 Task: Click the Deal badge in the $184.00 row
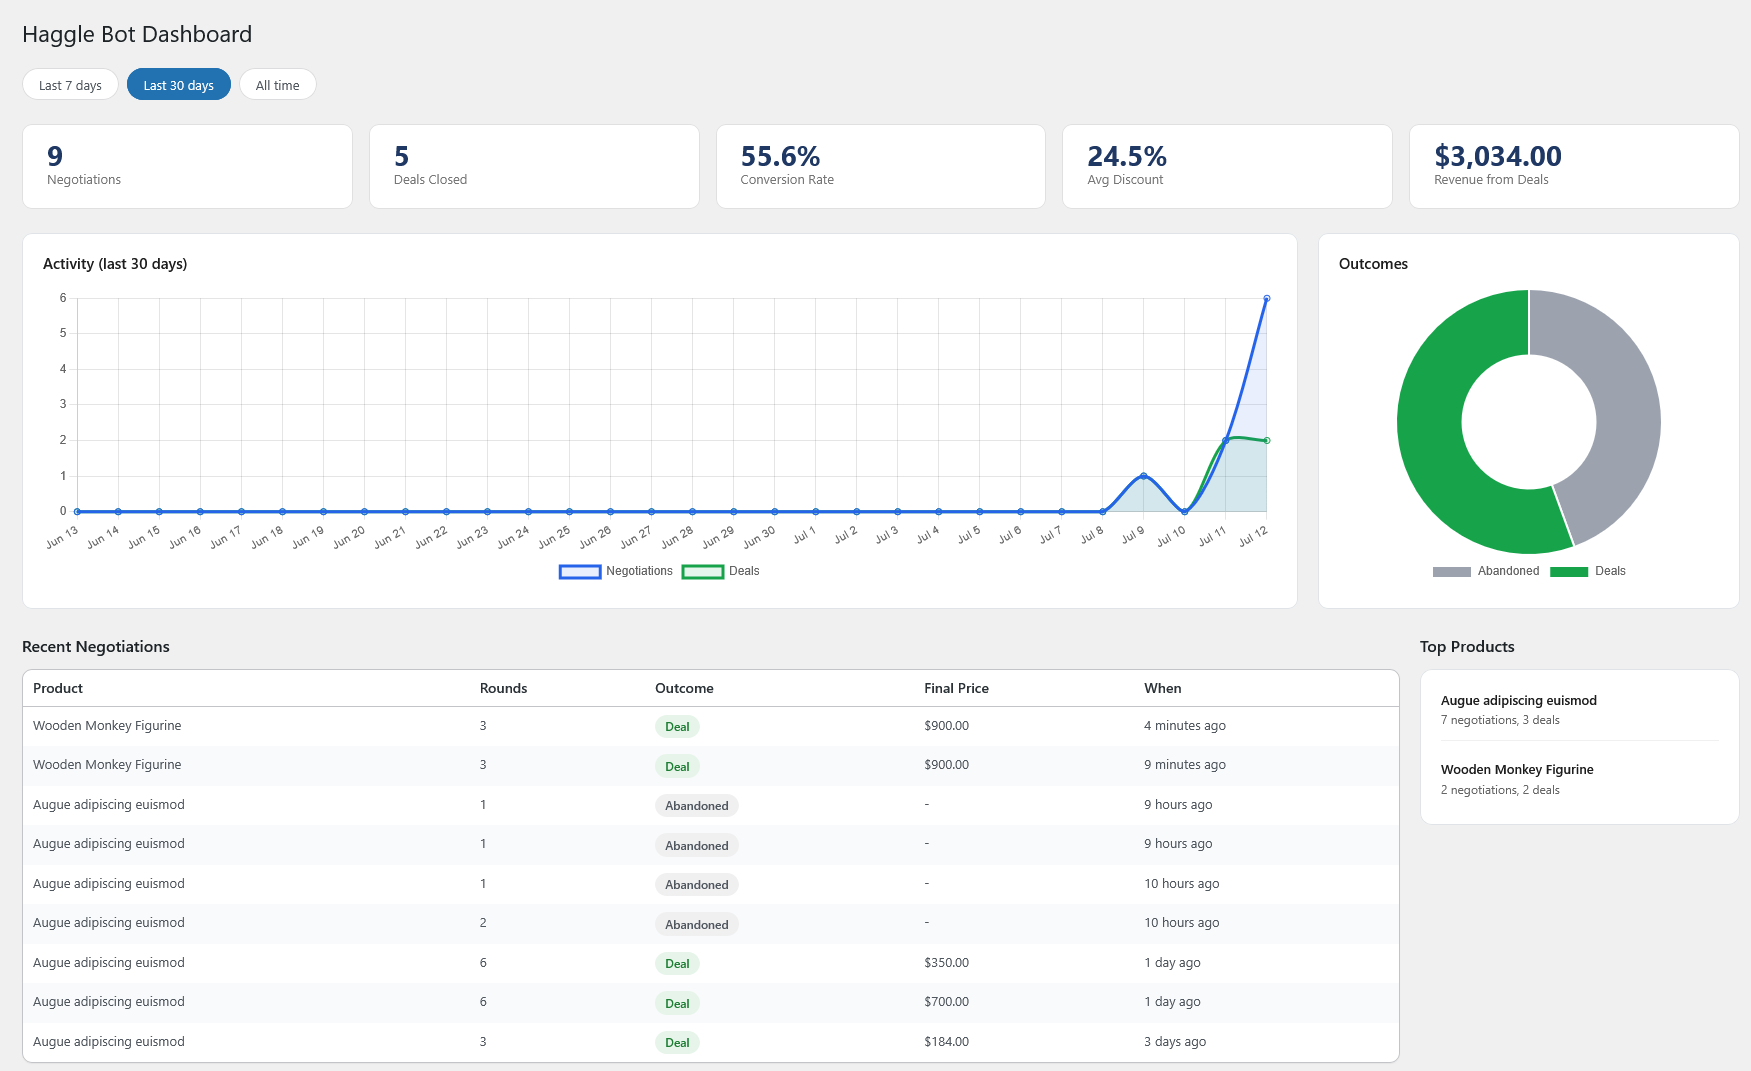pos(677,1042)
